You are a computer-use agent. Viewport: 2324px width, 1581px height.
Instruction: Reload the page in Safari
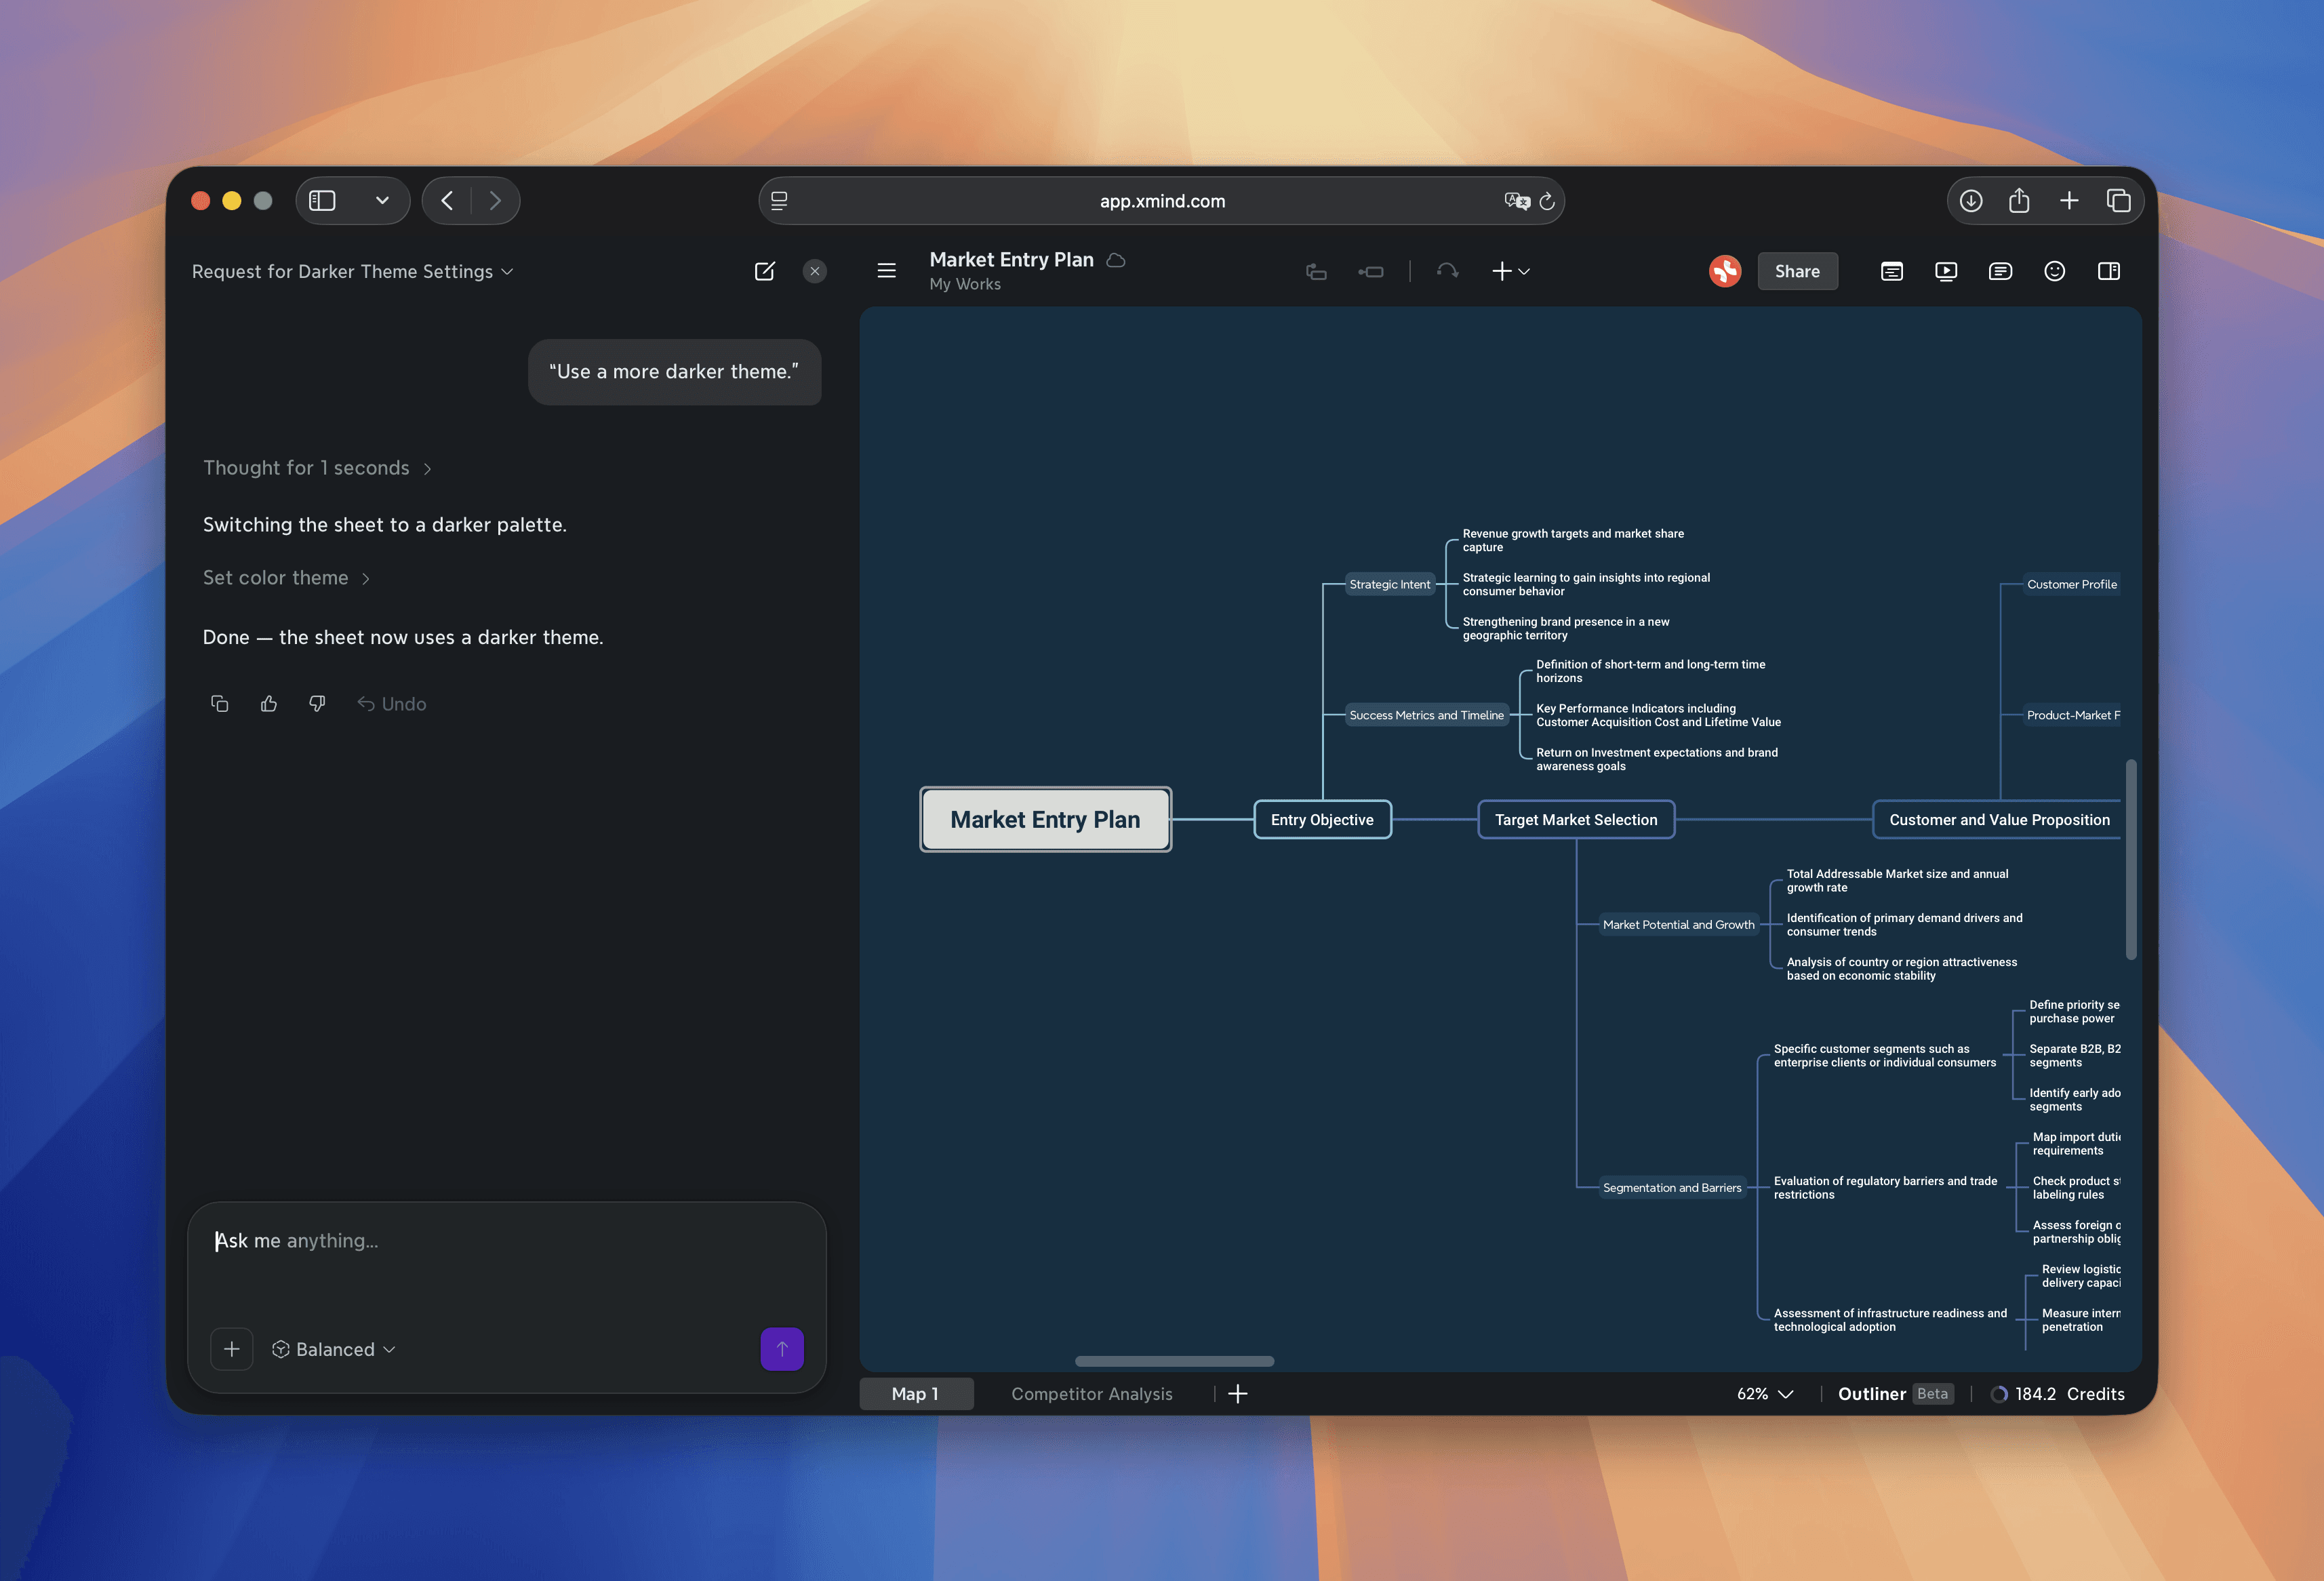1547,201
